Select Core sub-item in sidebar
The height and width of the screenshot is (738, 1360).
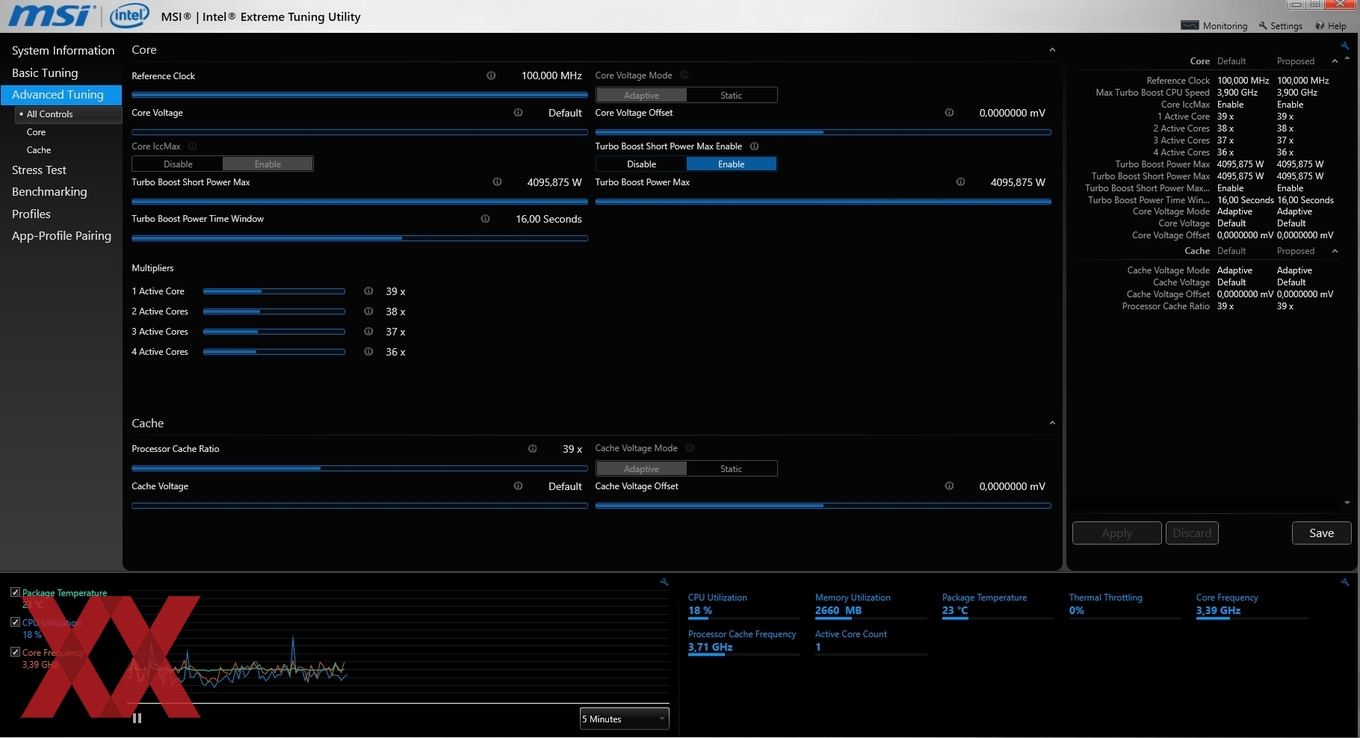tap(36, 132)
